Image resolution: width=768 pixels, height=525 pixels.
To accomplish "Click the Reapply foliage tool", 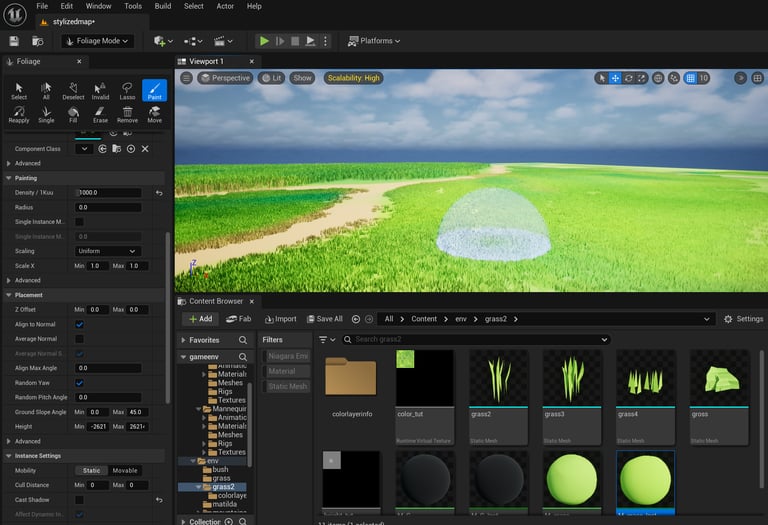I will (x=19, y=114).
